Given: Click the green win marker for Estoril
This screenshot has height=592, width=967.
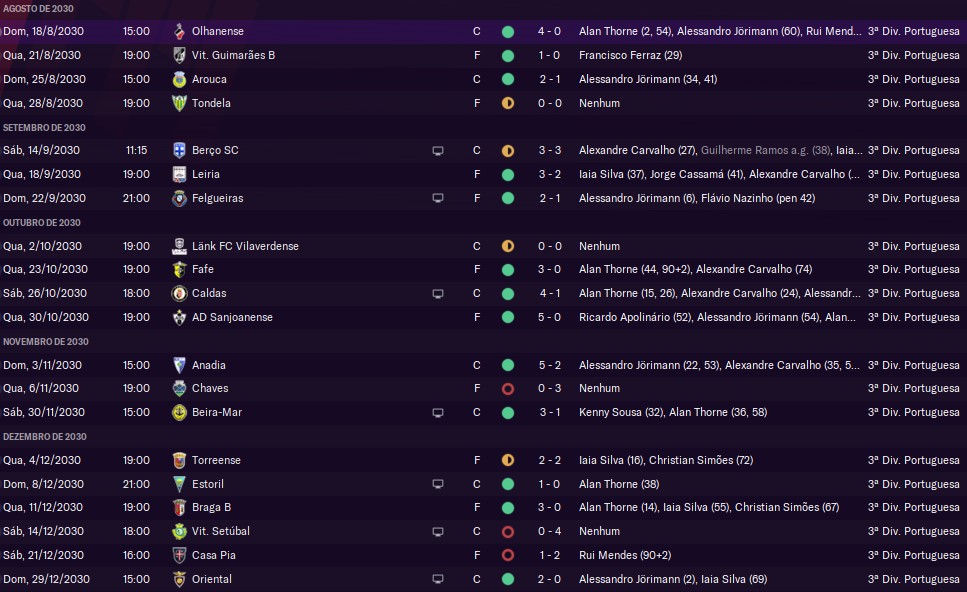Looking at the screenshot, I should coord(508,484).
